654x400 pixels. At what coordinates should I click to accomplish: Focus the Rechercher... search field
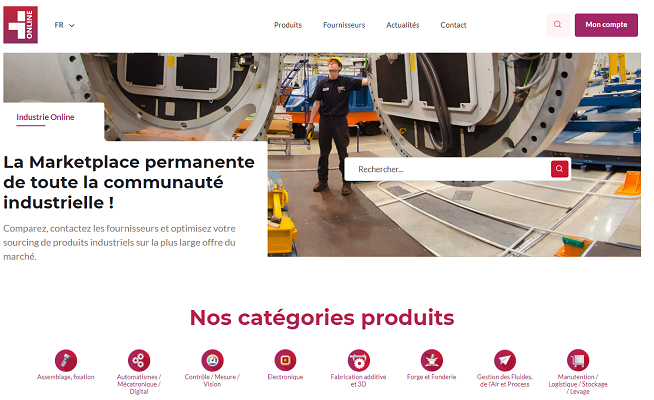448,169
